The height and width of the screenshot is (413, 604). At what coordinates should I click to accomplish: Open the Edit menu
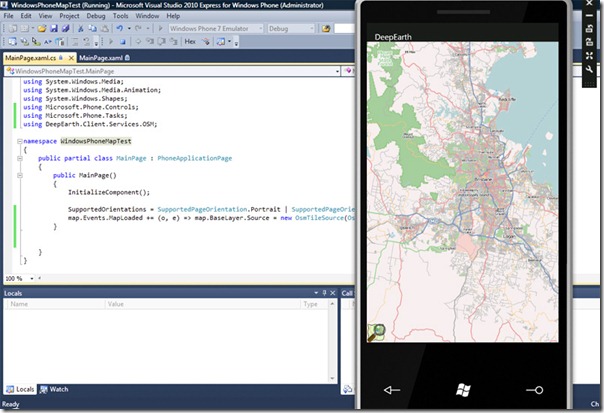tap(26, 16)
